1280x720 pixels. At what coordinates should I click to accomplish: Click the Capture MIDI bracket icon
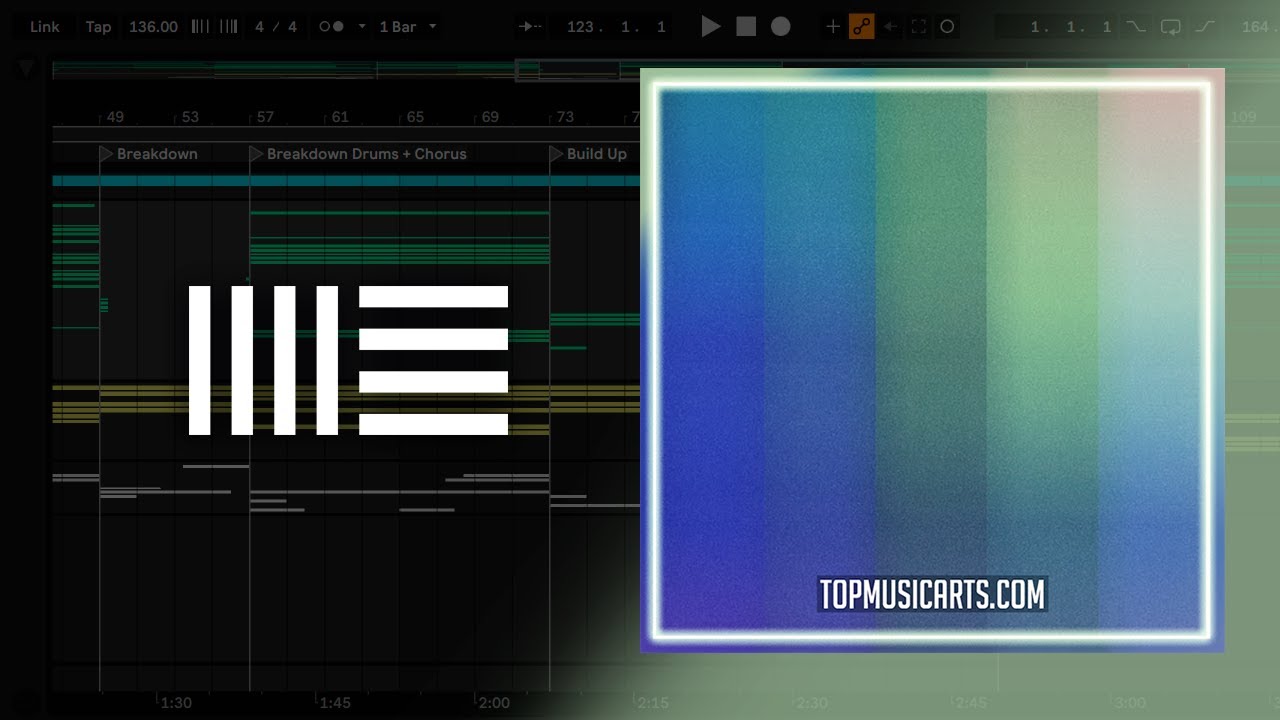coord(919,27)
